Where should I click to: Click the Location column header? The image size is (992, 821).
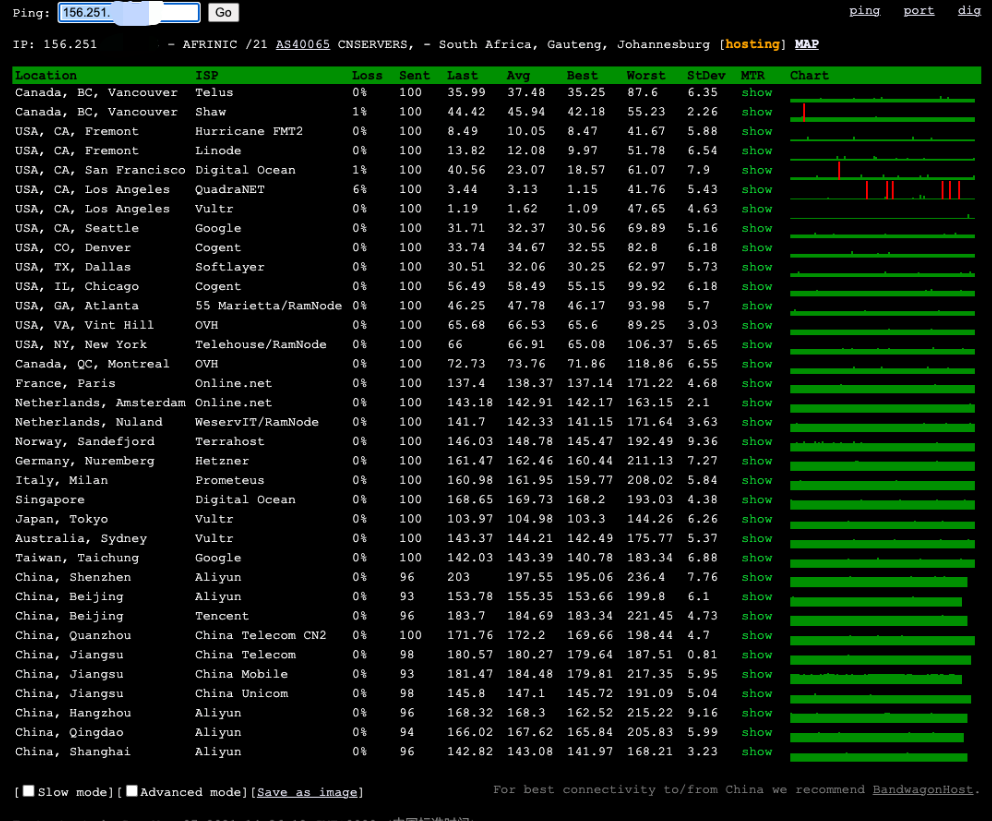(x=46, y=75)
